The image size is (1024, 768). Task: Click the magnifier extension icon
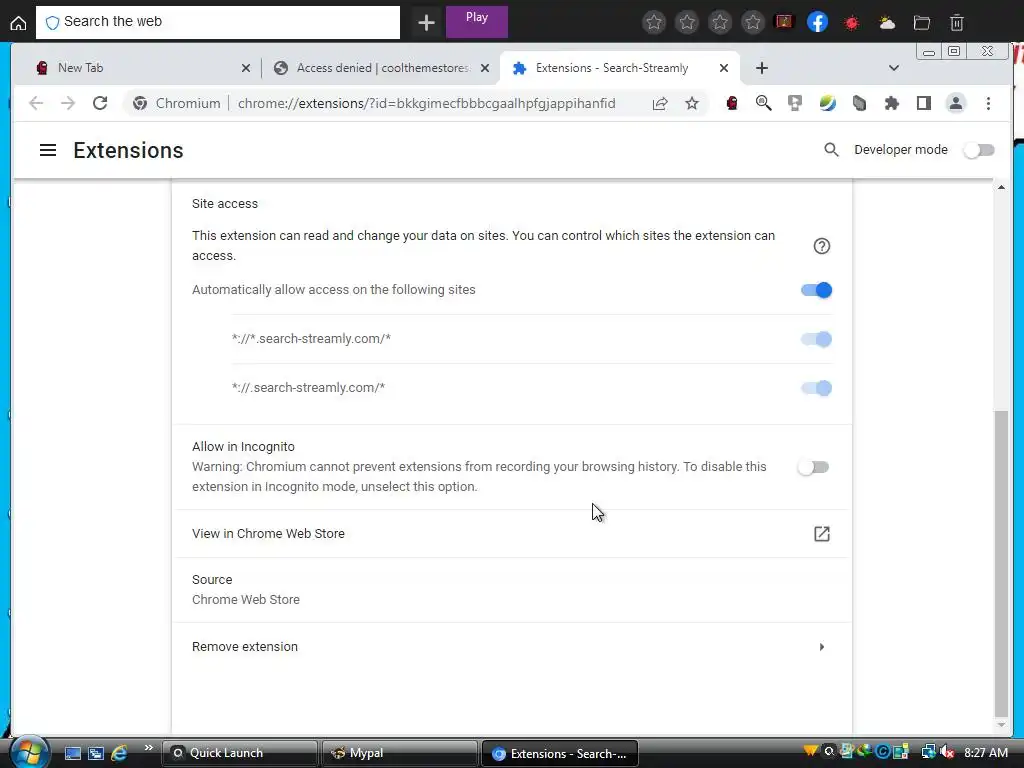pos(763,103)
